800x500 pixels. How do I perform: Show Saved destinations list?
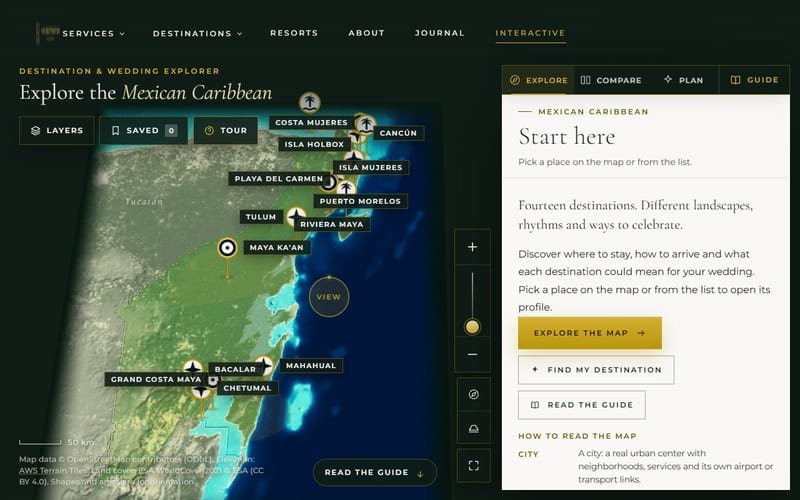click(143, 131)
